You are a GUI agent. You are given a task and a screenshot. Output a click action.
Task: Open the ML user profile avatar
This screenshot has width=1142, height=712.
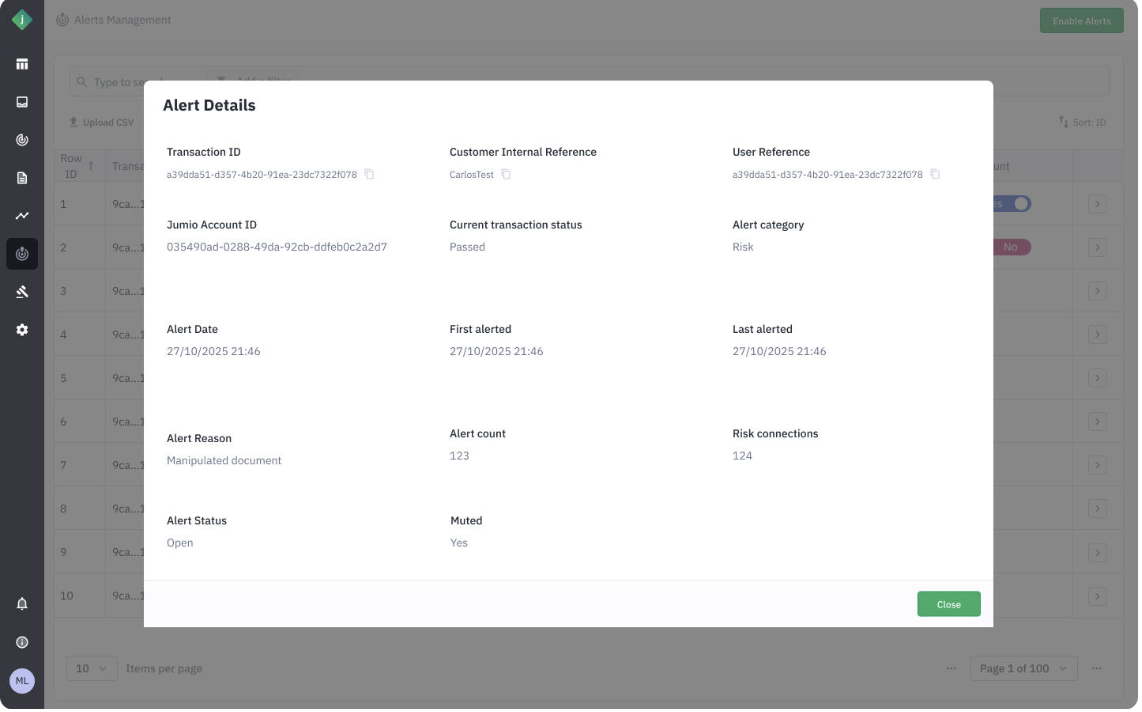[22, 682]
